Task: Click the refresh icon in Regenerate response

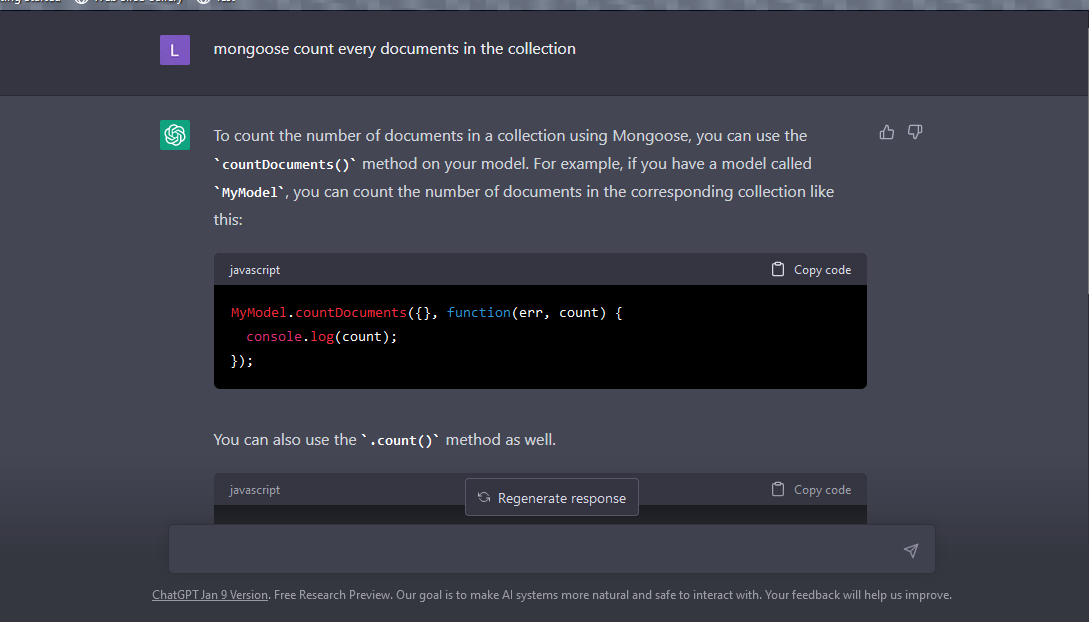Action: 484,498
